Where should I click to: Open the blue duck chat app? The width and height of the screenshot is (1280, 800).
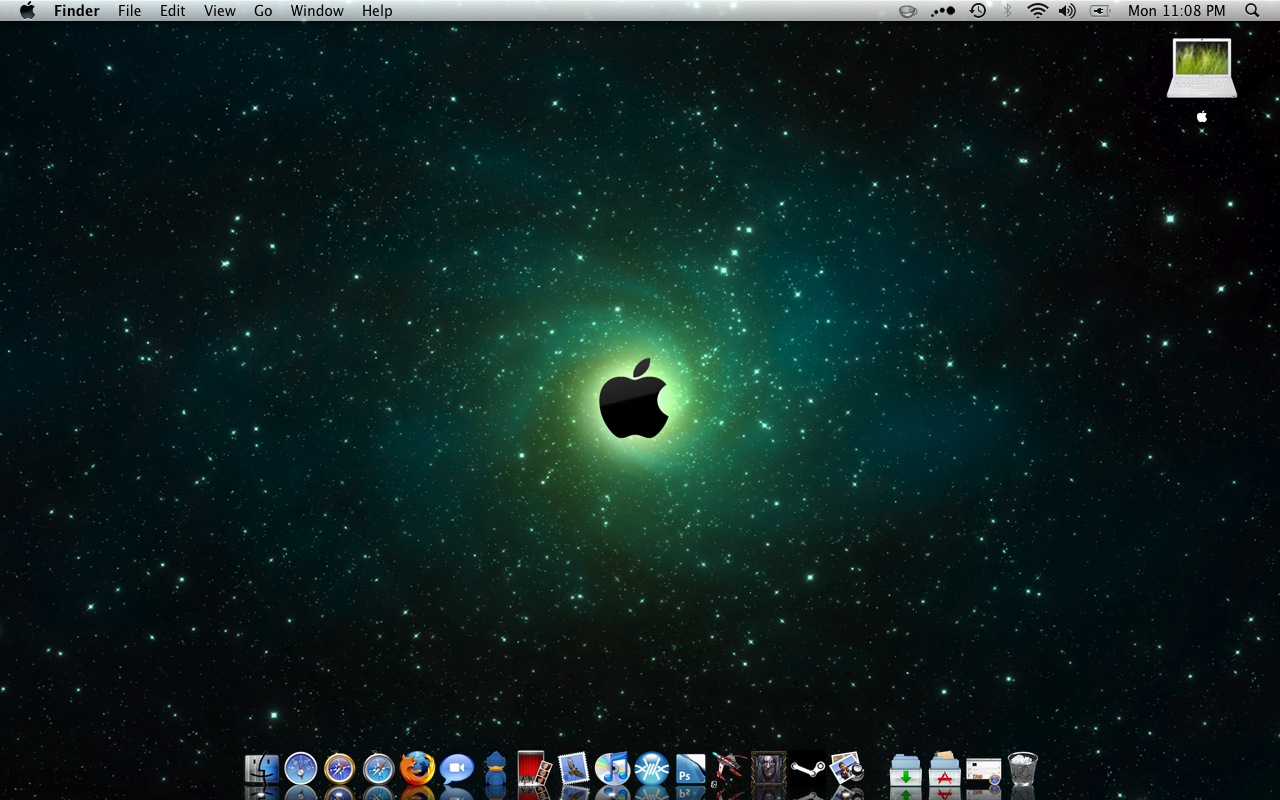(495, 769)
